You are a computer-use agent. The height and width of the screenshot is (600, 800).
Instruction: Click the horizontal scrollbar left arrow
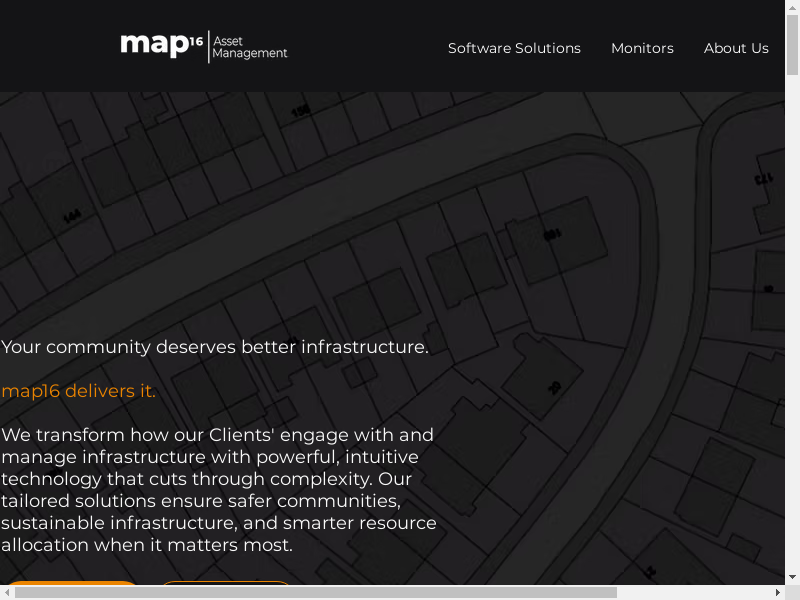[x=7, y=592]
